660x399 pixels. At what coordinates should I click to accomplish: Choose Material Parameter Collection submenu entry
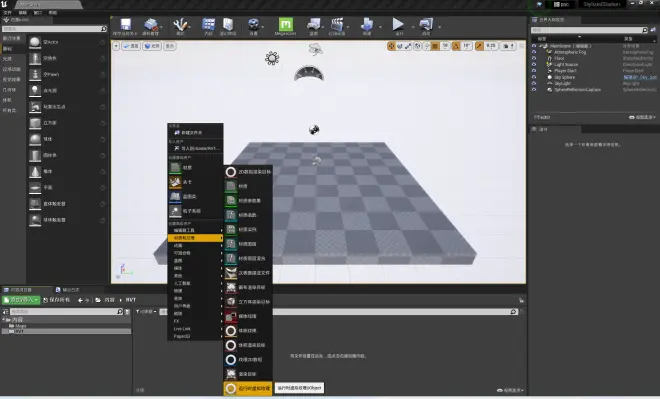pyautogui.click(x=248, y=201)
